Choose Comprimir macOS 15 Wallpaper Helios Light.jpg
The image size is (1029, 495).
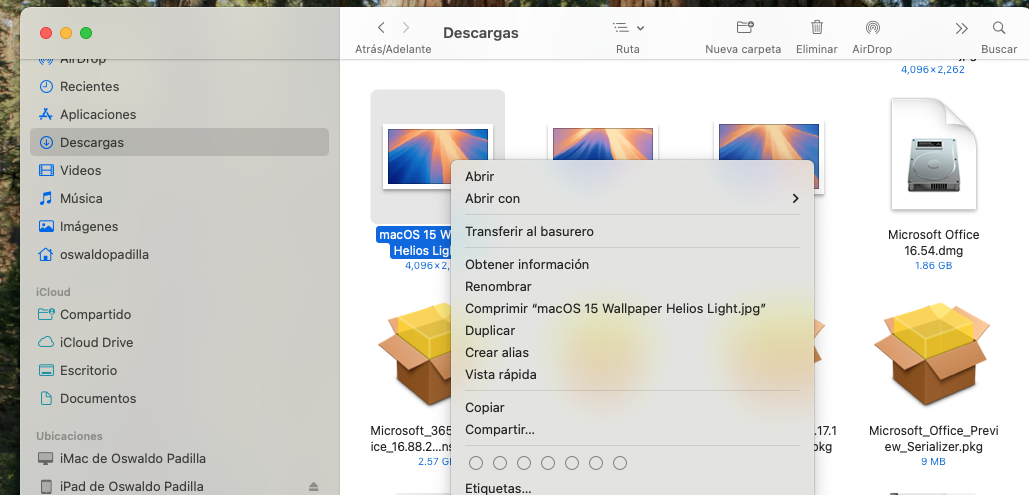[x=633, y=309]
